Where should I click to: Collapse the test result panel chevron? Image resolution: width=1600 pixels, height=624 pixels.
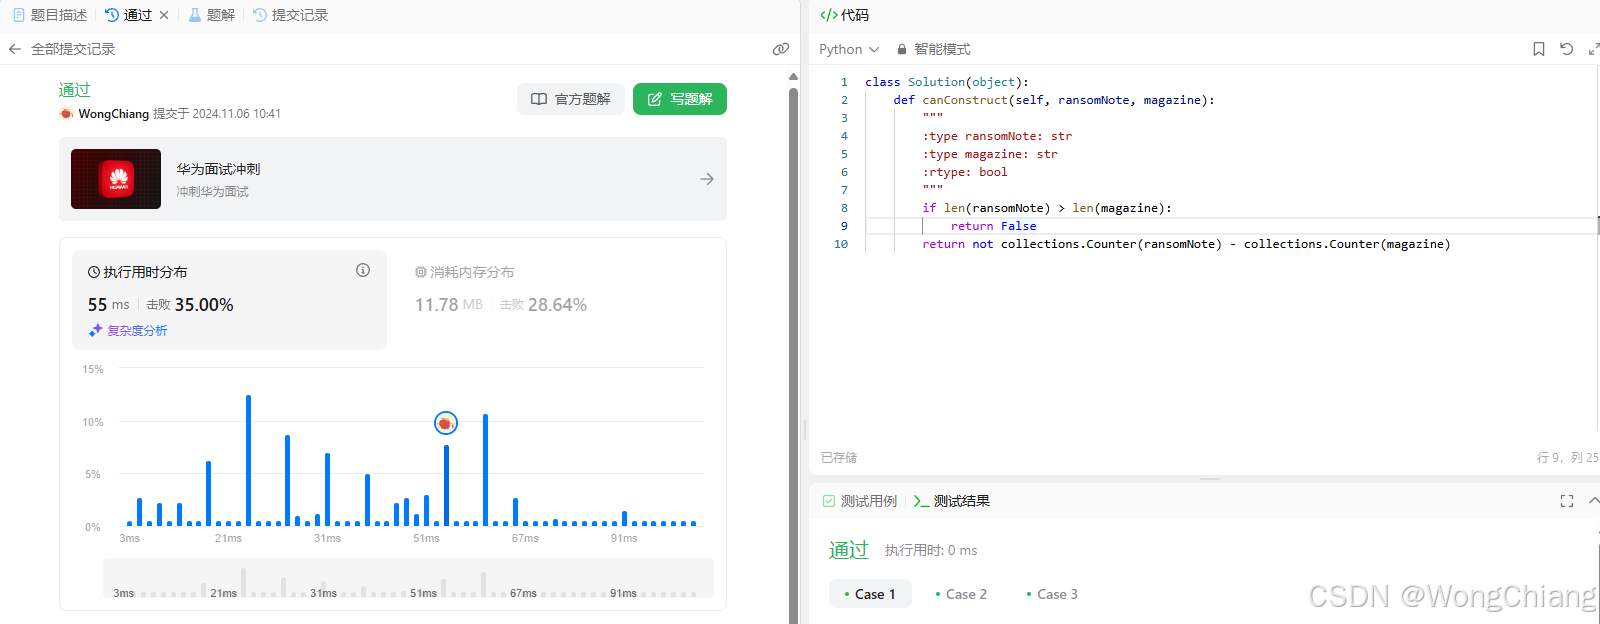(1594, 501)
